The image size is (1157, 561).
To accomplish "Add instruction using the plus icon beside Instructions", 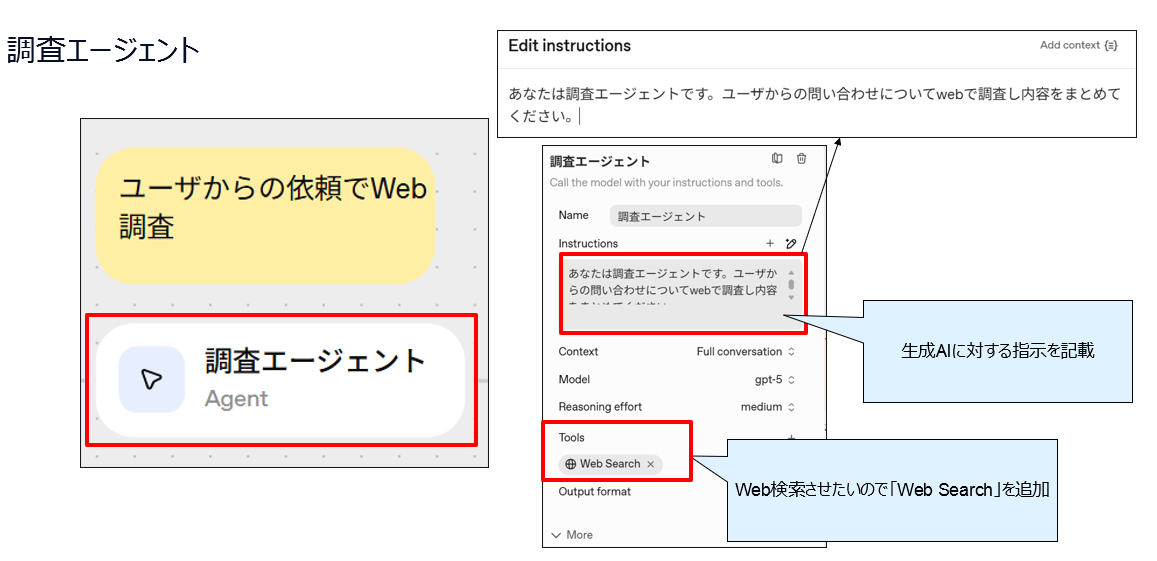I will [x=770, y=243].
